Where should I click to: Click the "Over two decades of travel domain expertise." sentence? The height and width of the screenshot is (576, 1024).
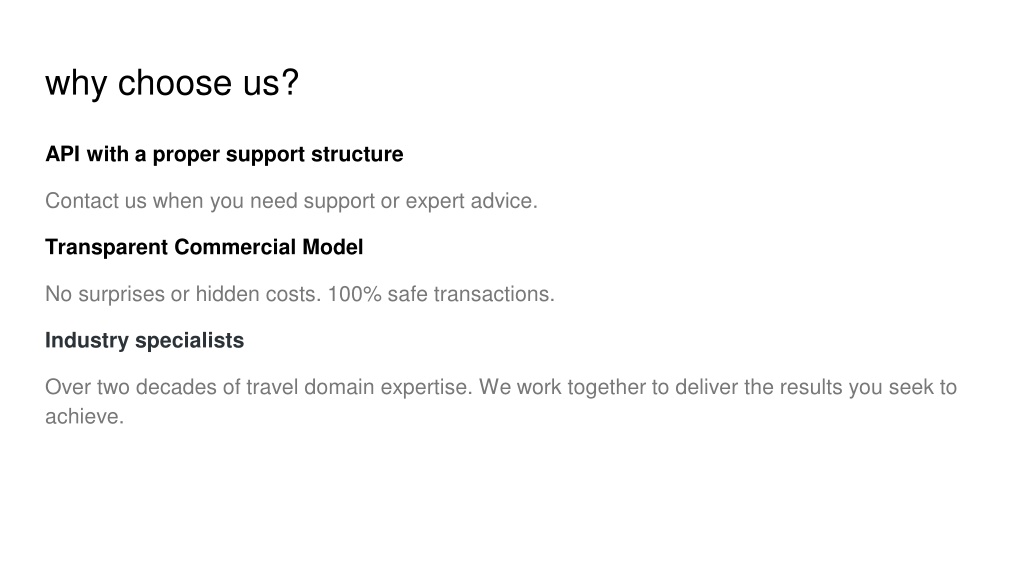[259, 387]
